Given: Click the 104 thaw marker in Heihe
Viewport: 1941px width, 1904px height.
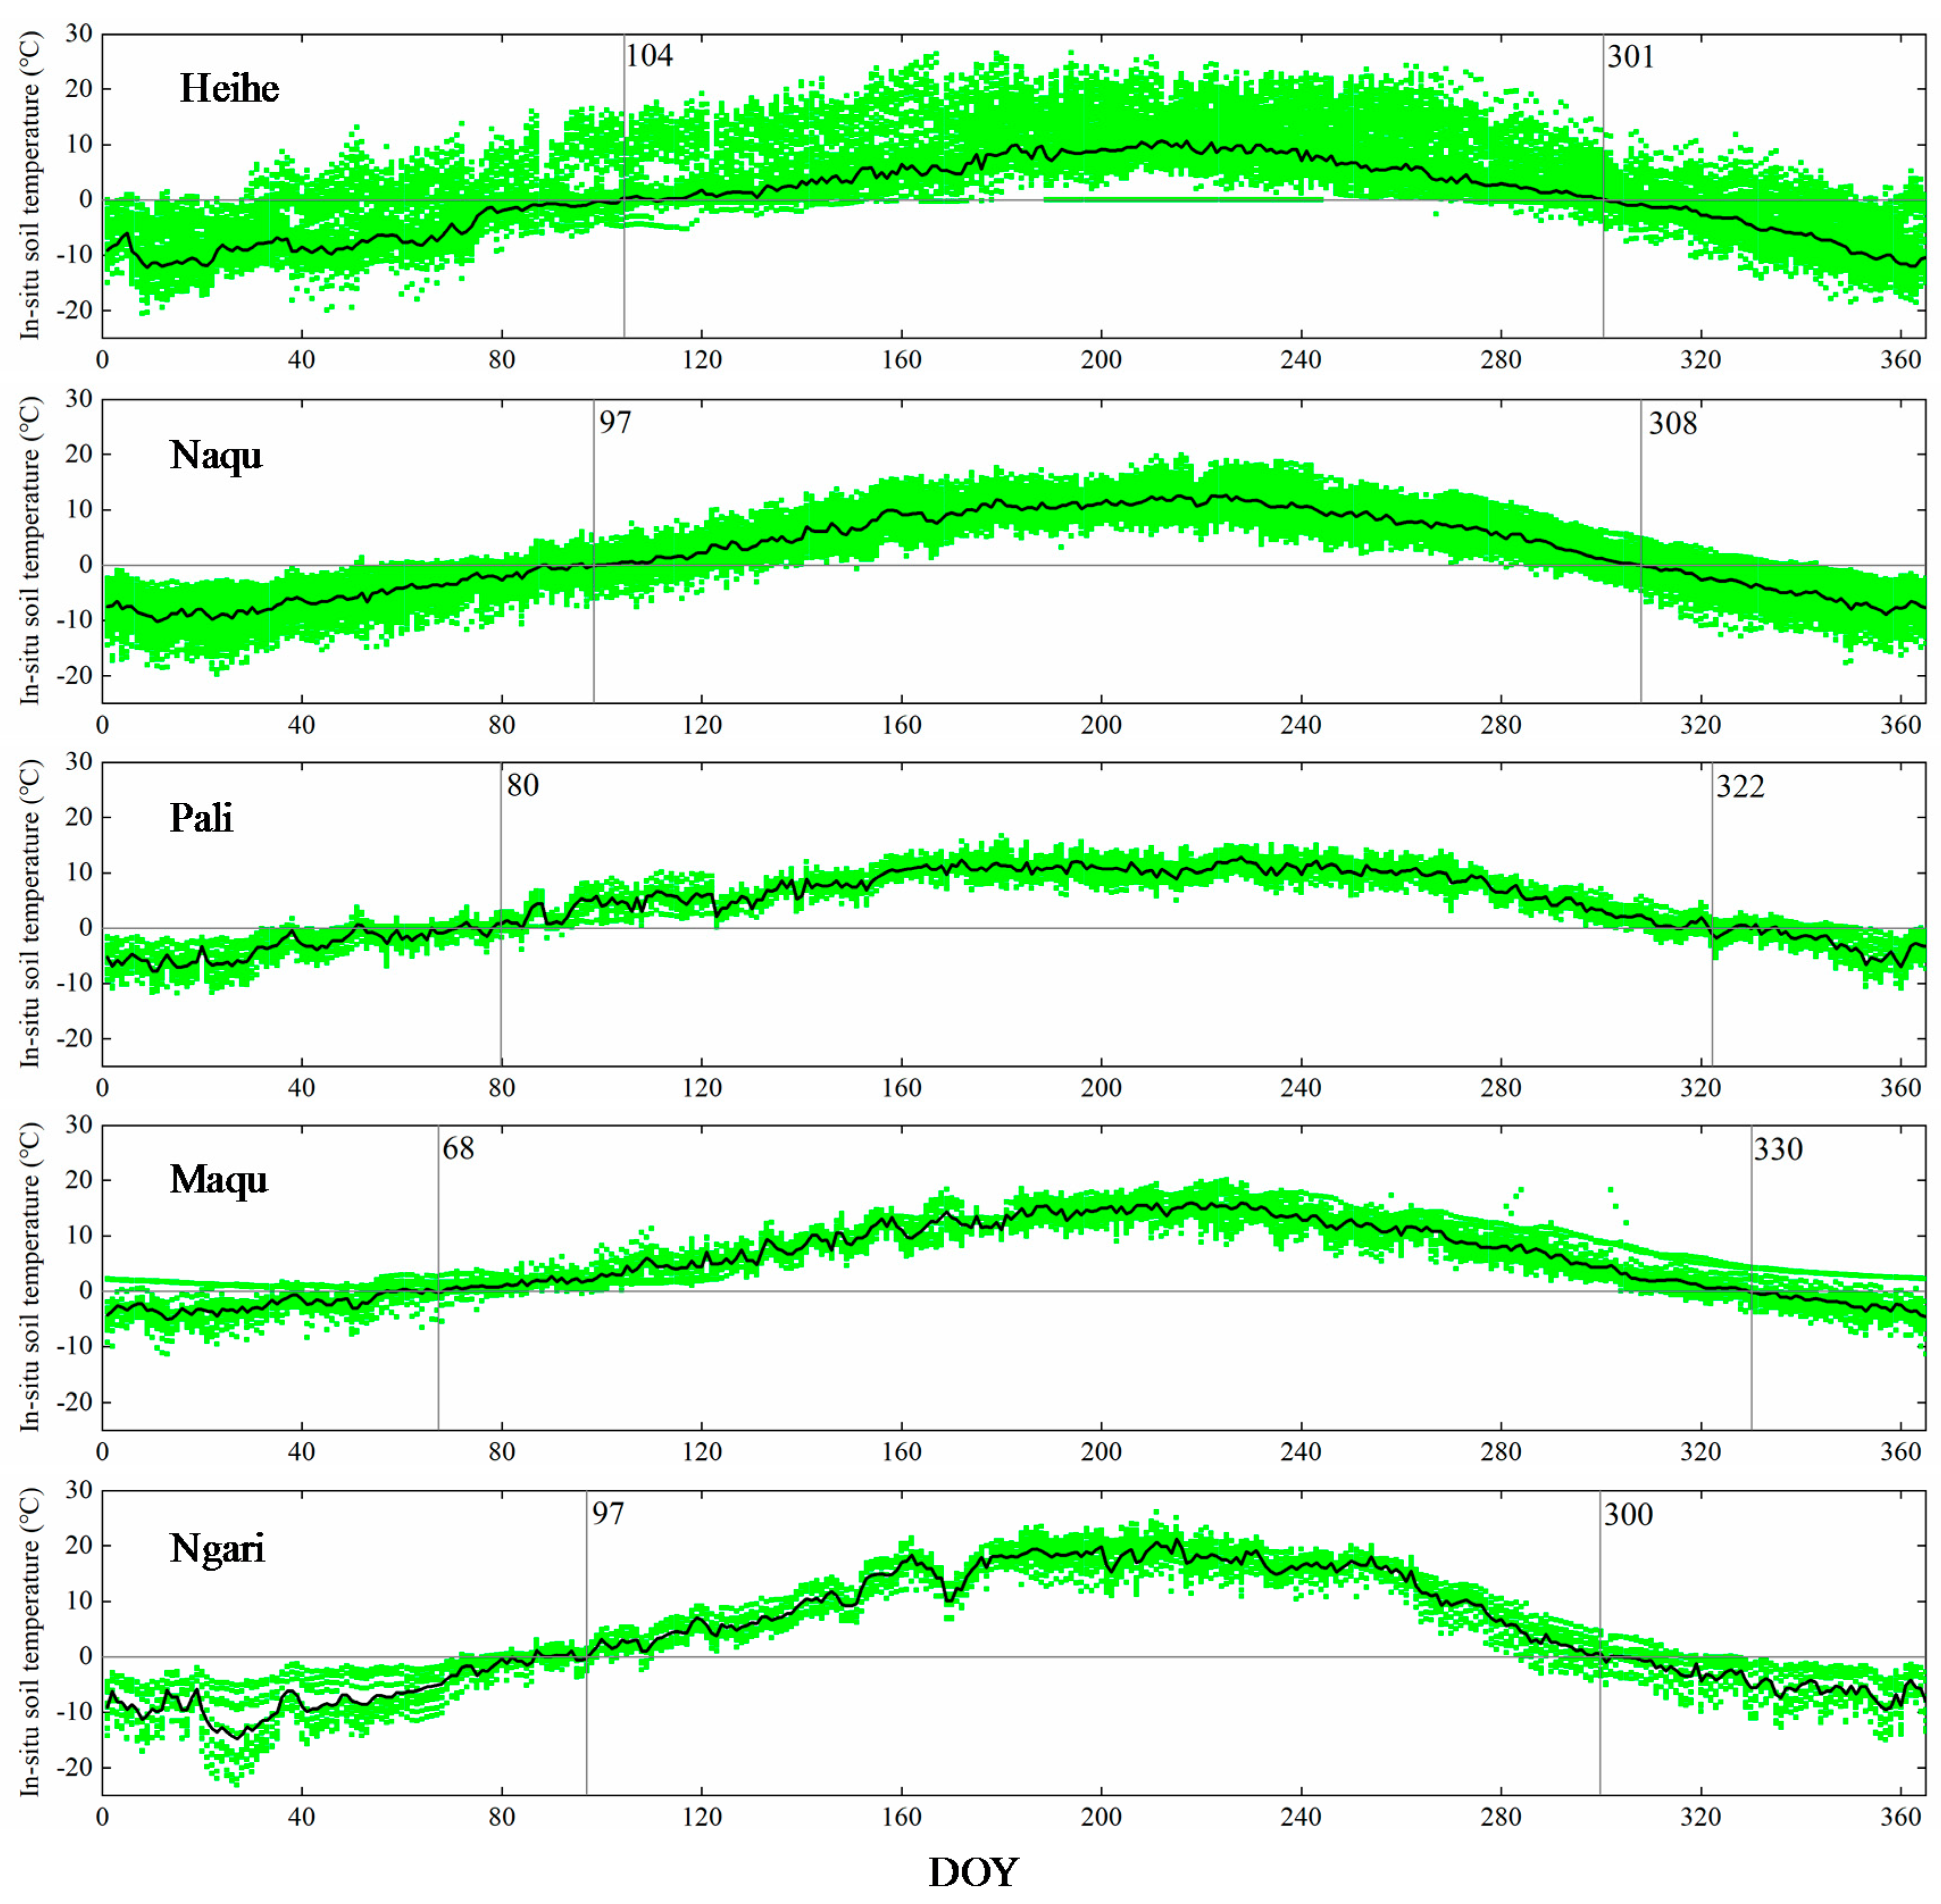Looking at the screenshot, I should tap(649, 56).
